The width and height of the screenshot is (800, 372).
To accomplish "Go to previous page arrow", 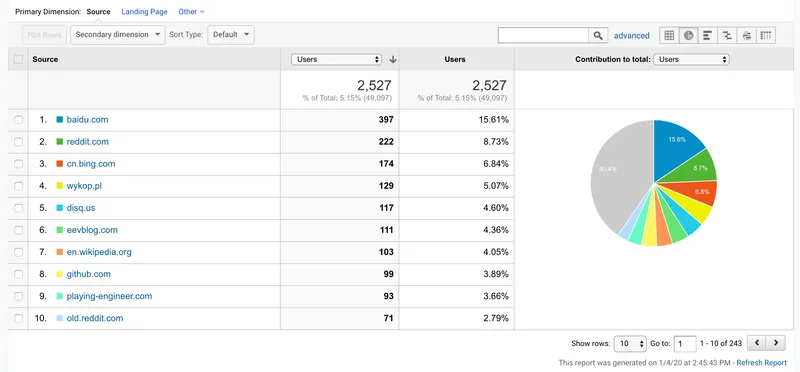I will pyautogui.click(x=757, y=343).
